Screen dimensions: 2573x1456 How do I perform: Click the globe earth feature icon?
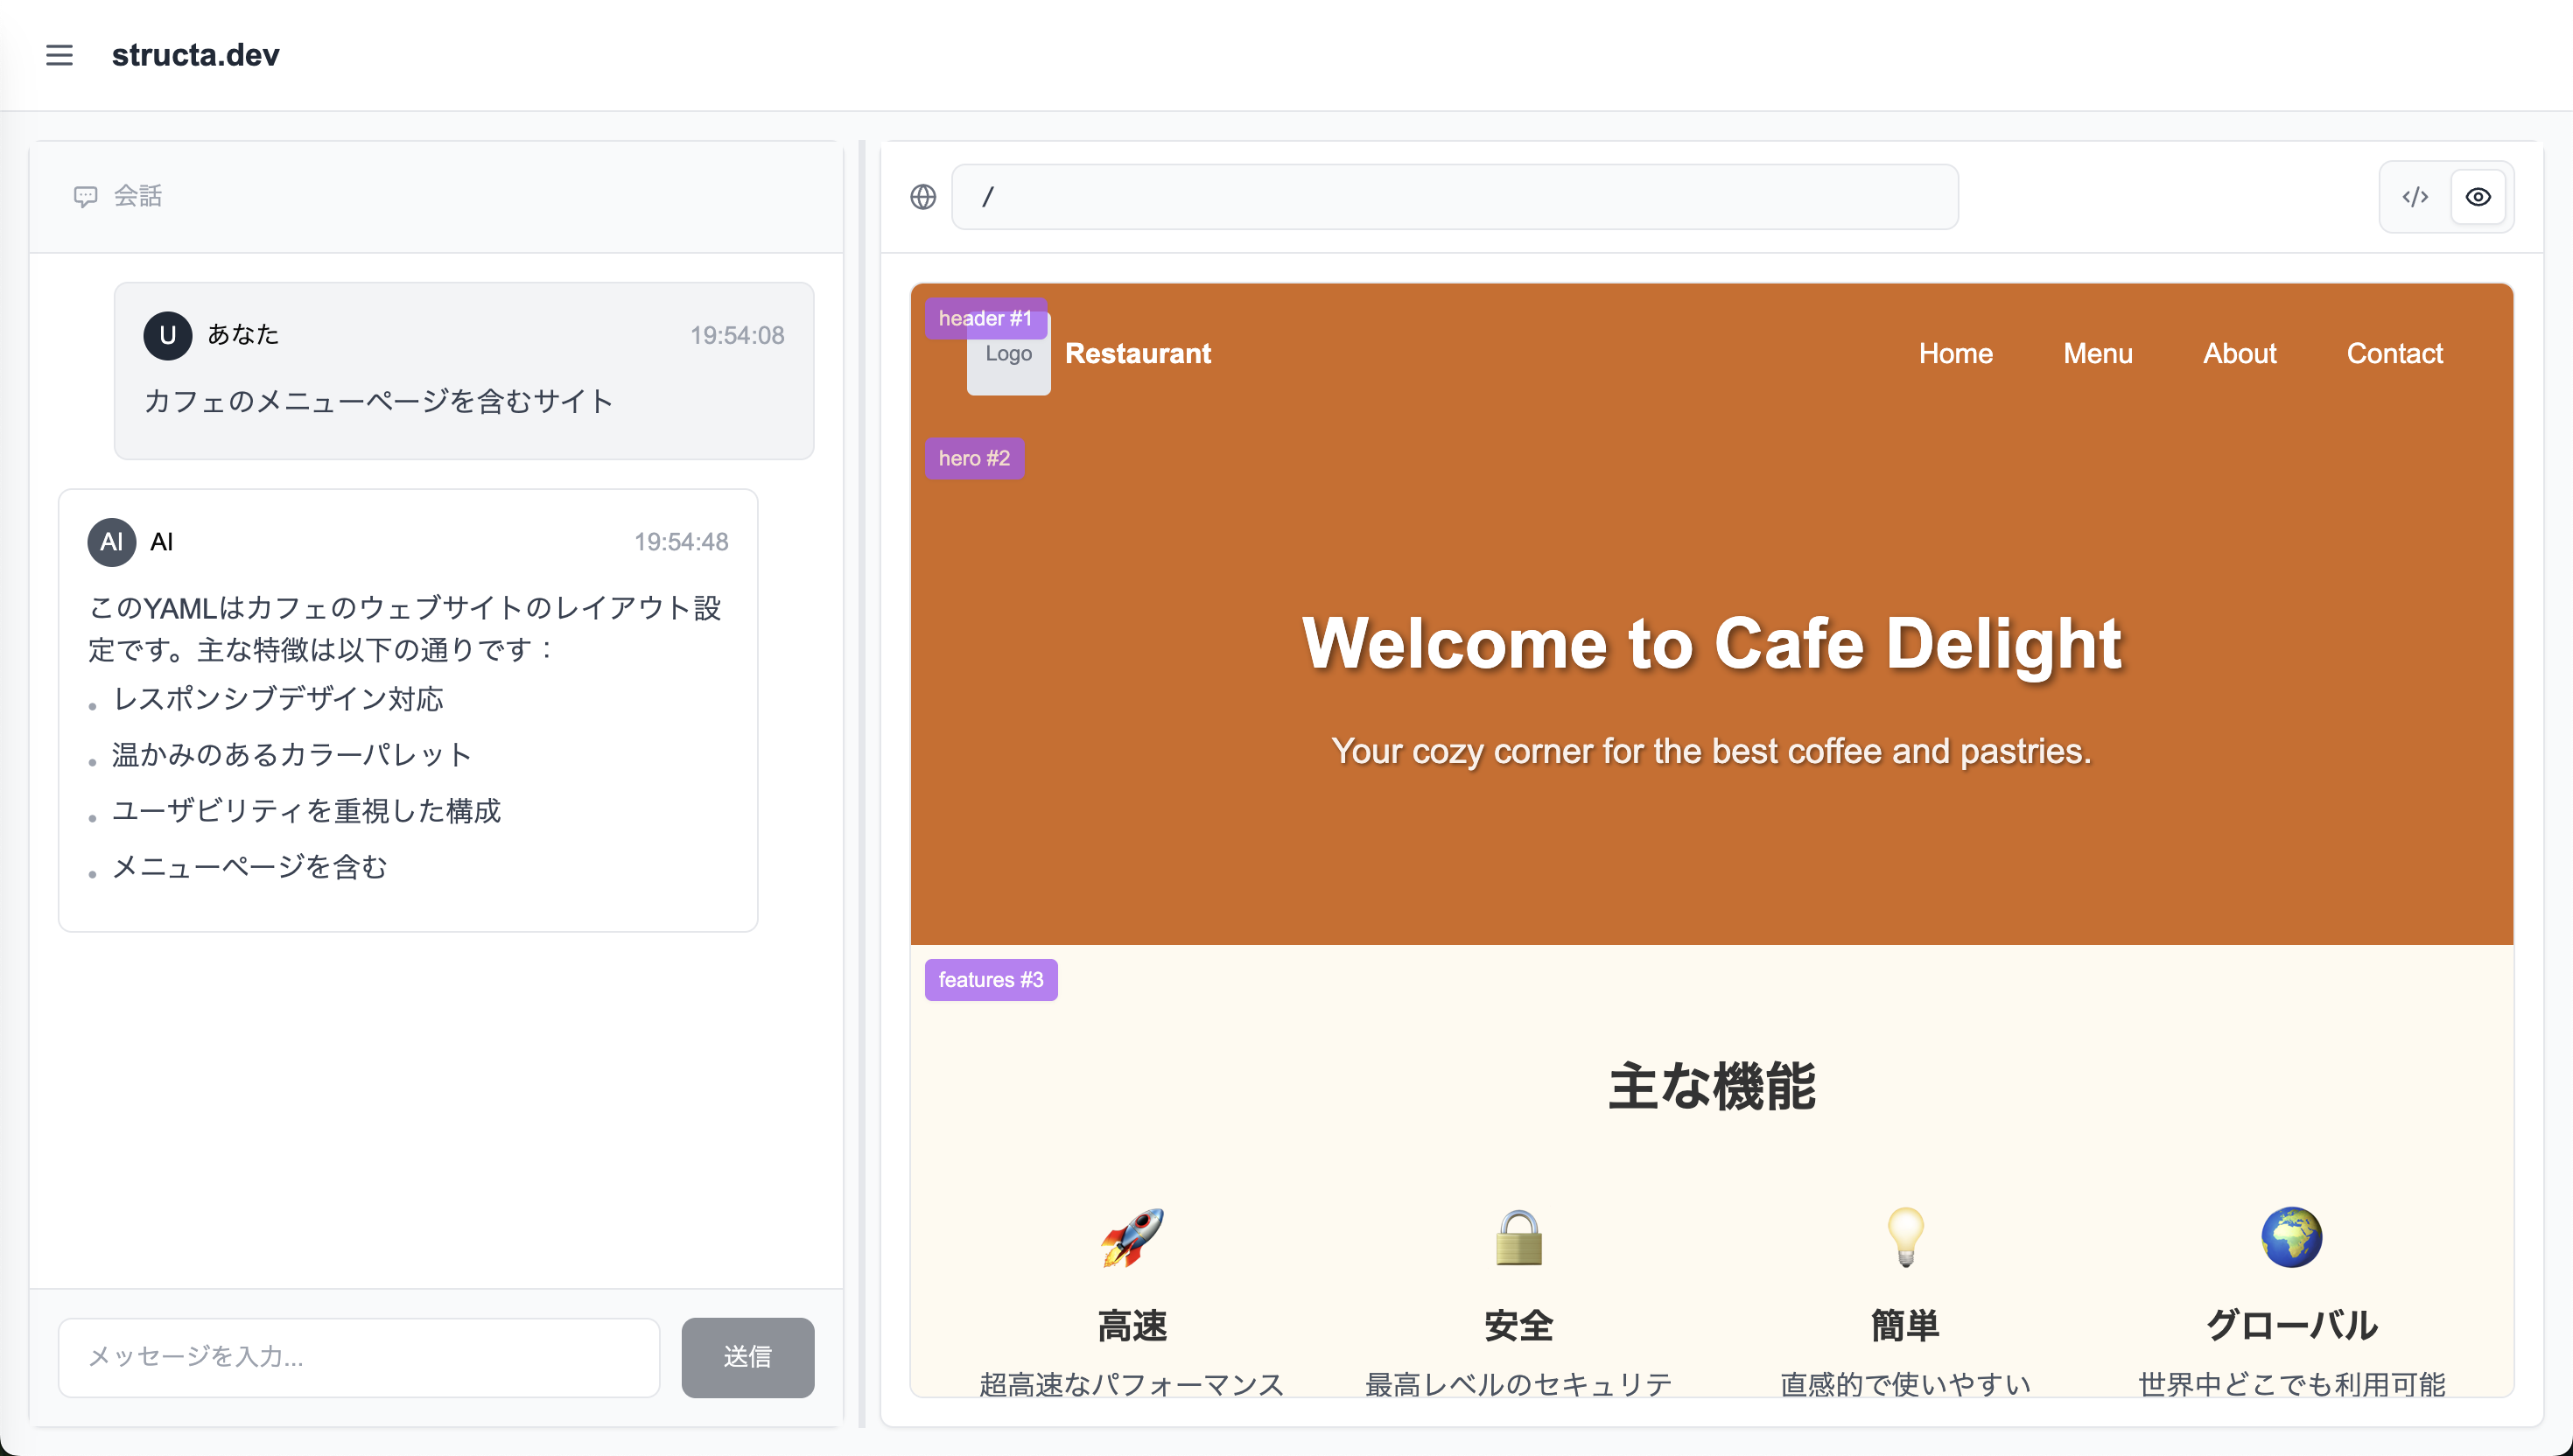tap(2291, 1237)
